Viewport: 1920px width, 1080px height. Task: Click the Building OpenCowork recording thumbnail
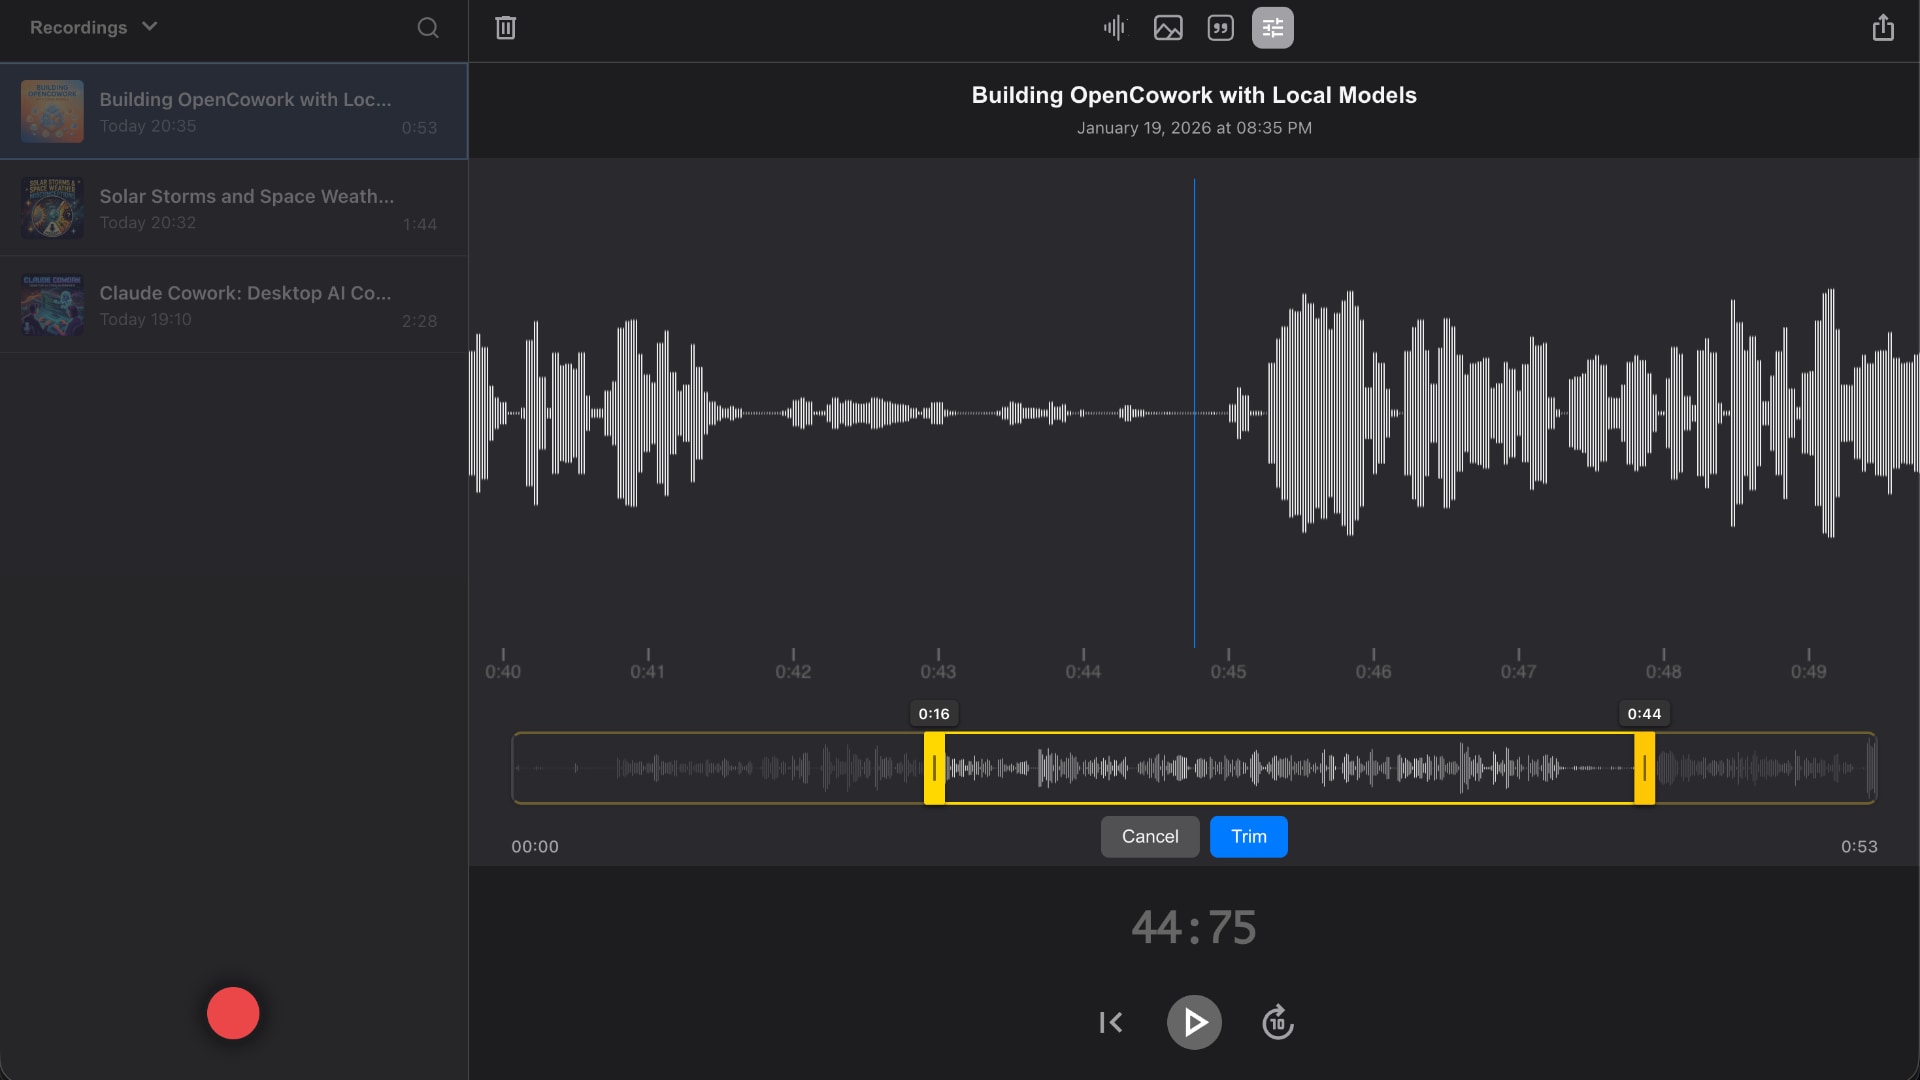pyautogui.click(x=52, y=111)
